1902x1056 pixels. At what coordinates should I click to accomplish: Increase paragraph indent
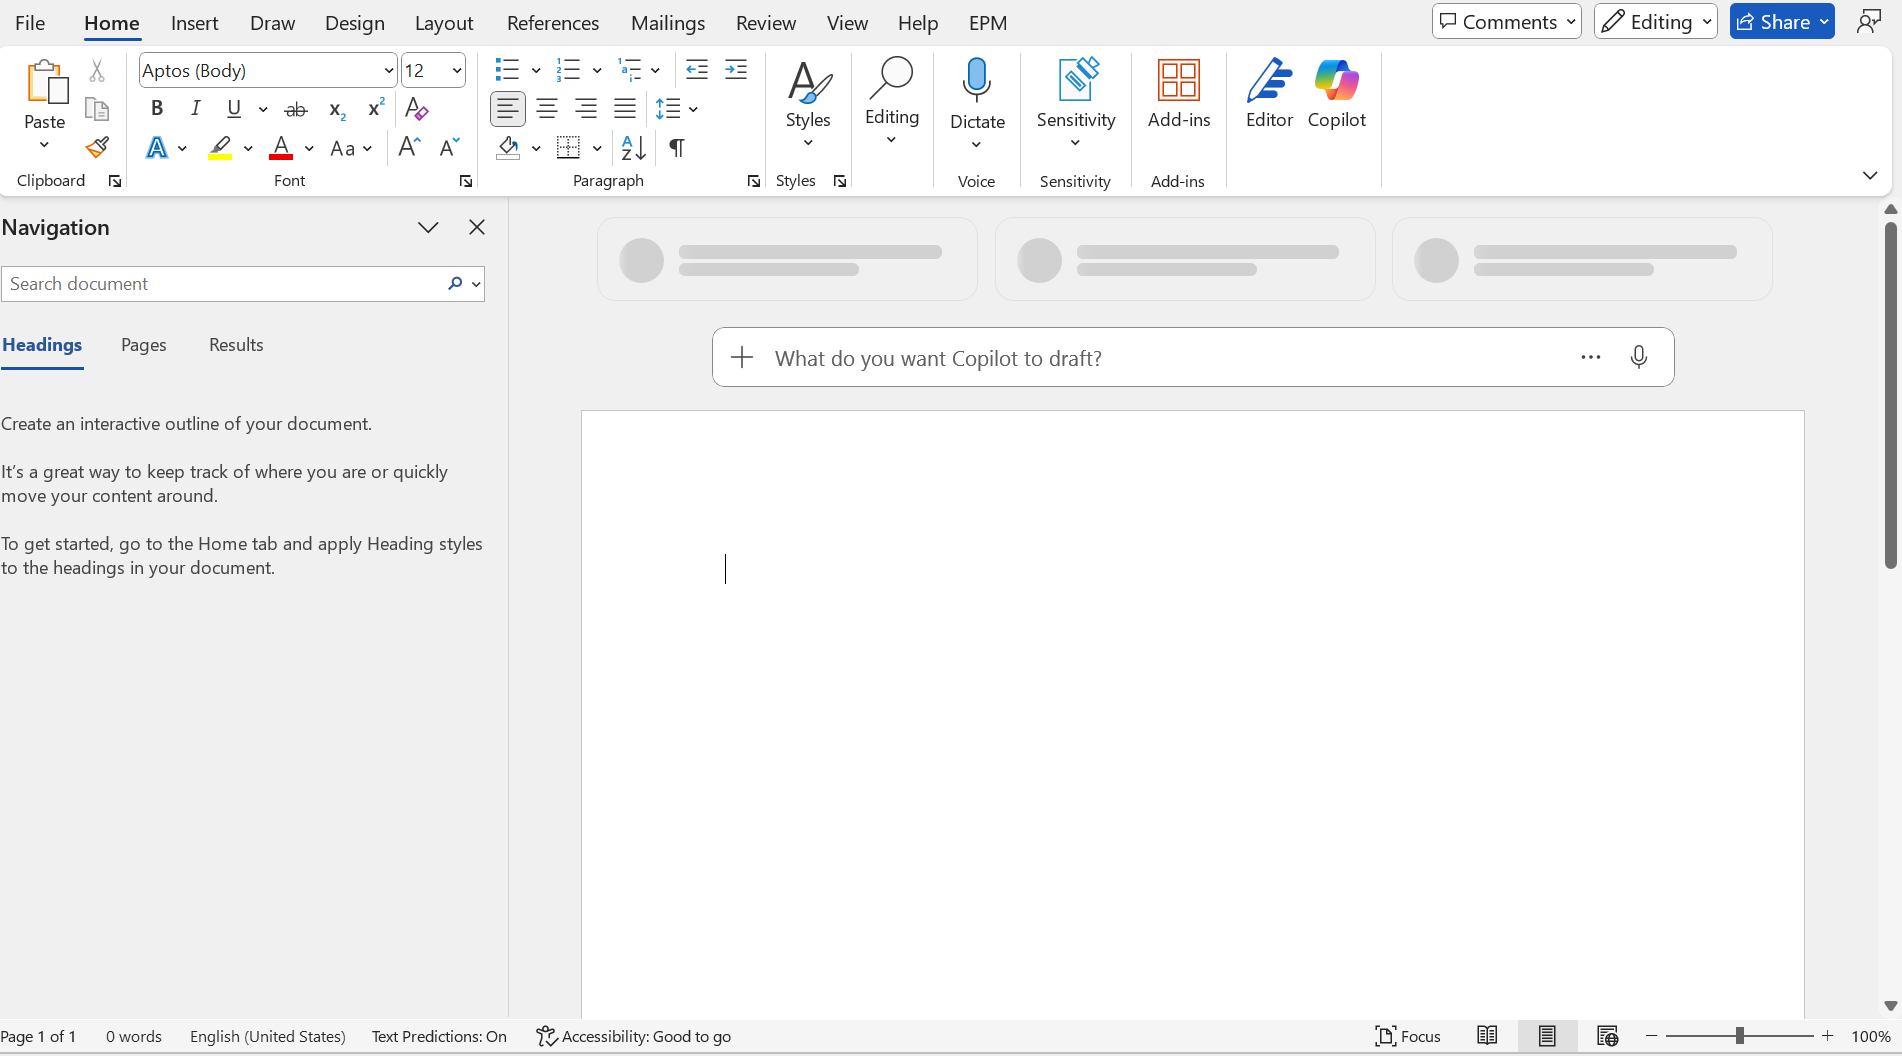(x=736, y=70)
